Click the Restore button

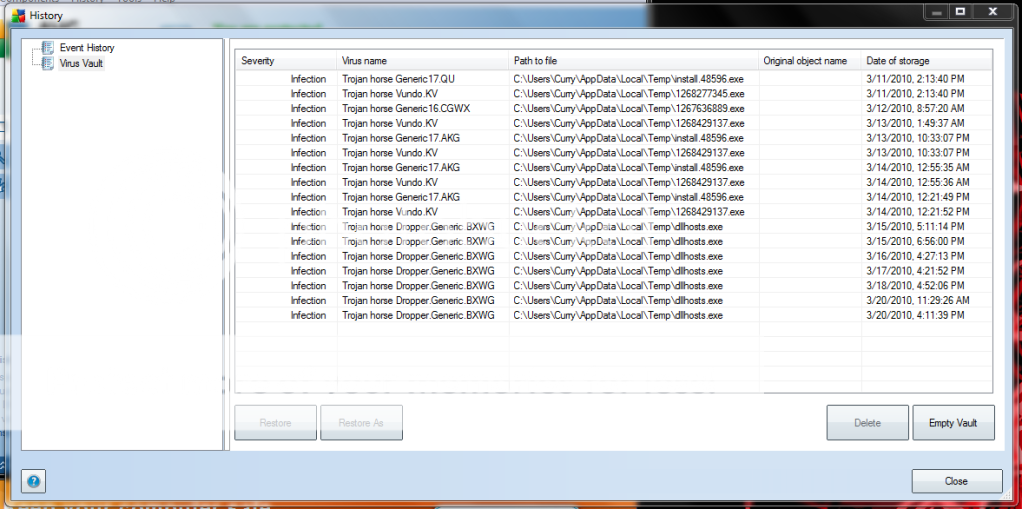275,423
